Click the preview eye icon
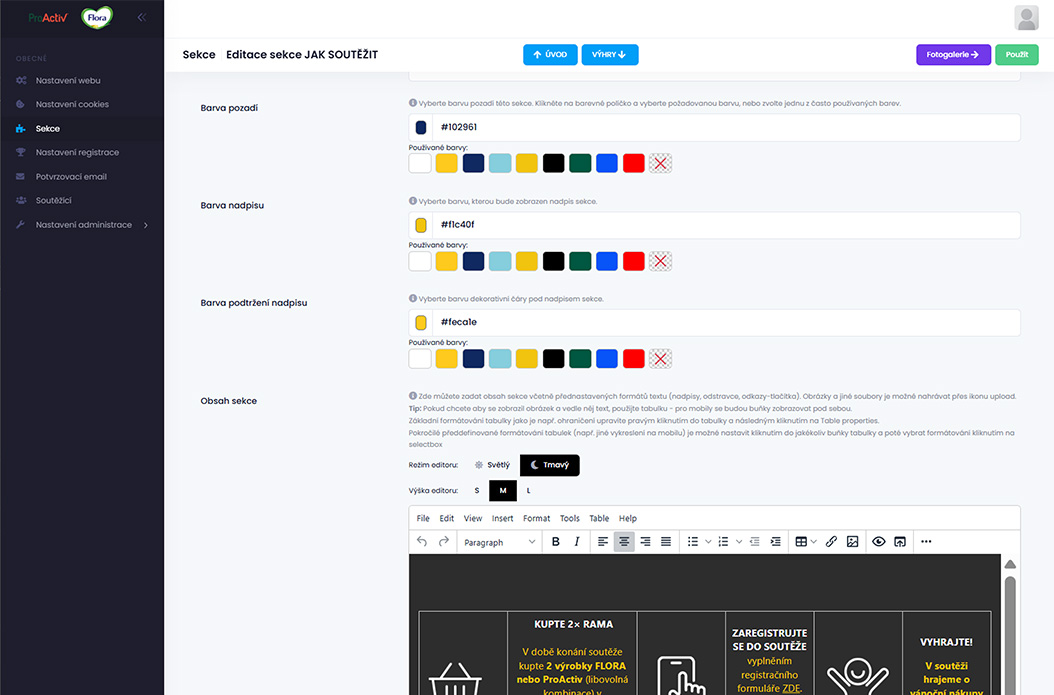1054x695 pixels. pos(879,542)
